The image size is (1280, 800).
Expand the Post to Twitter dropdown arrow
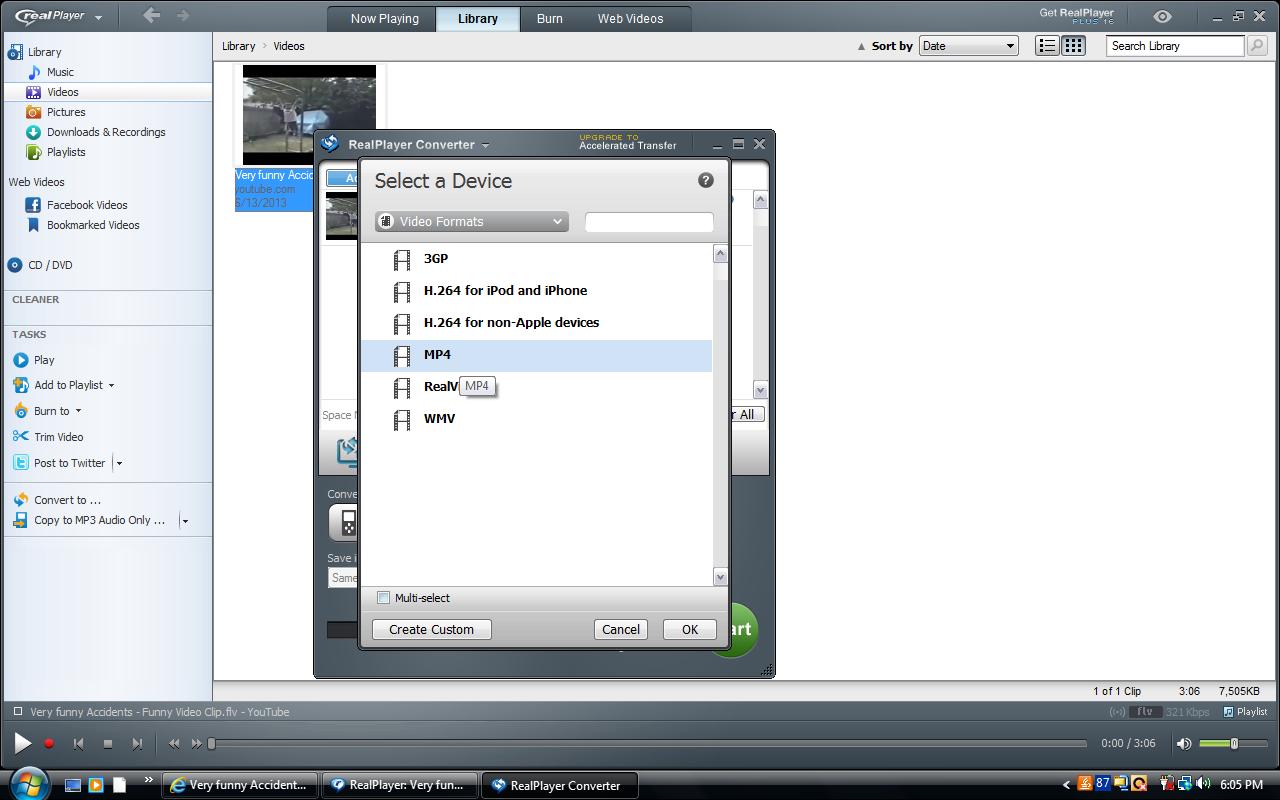(x=119, y=463)
